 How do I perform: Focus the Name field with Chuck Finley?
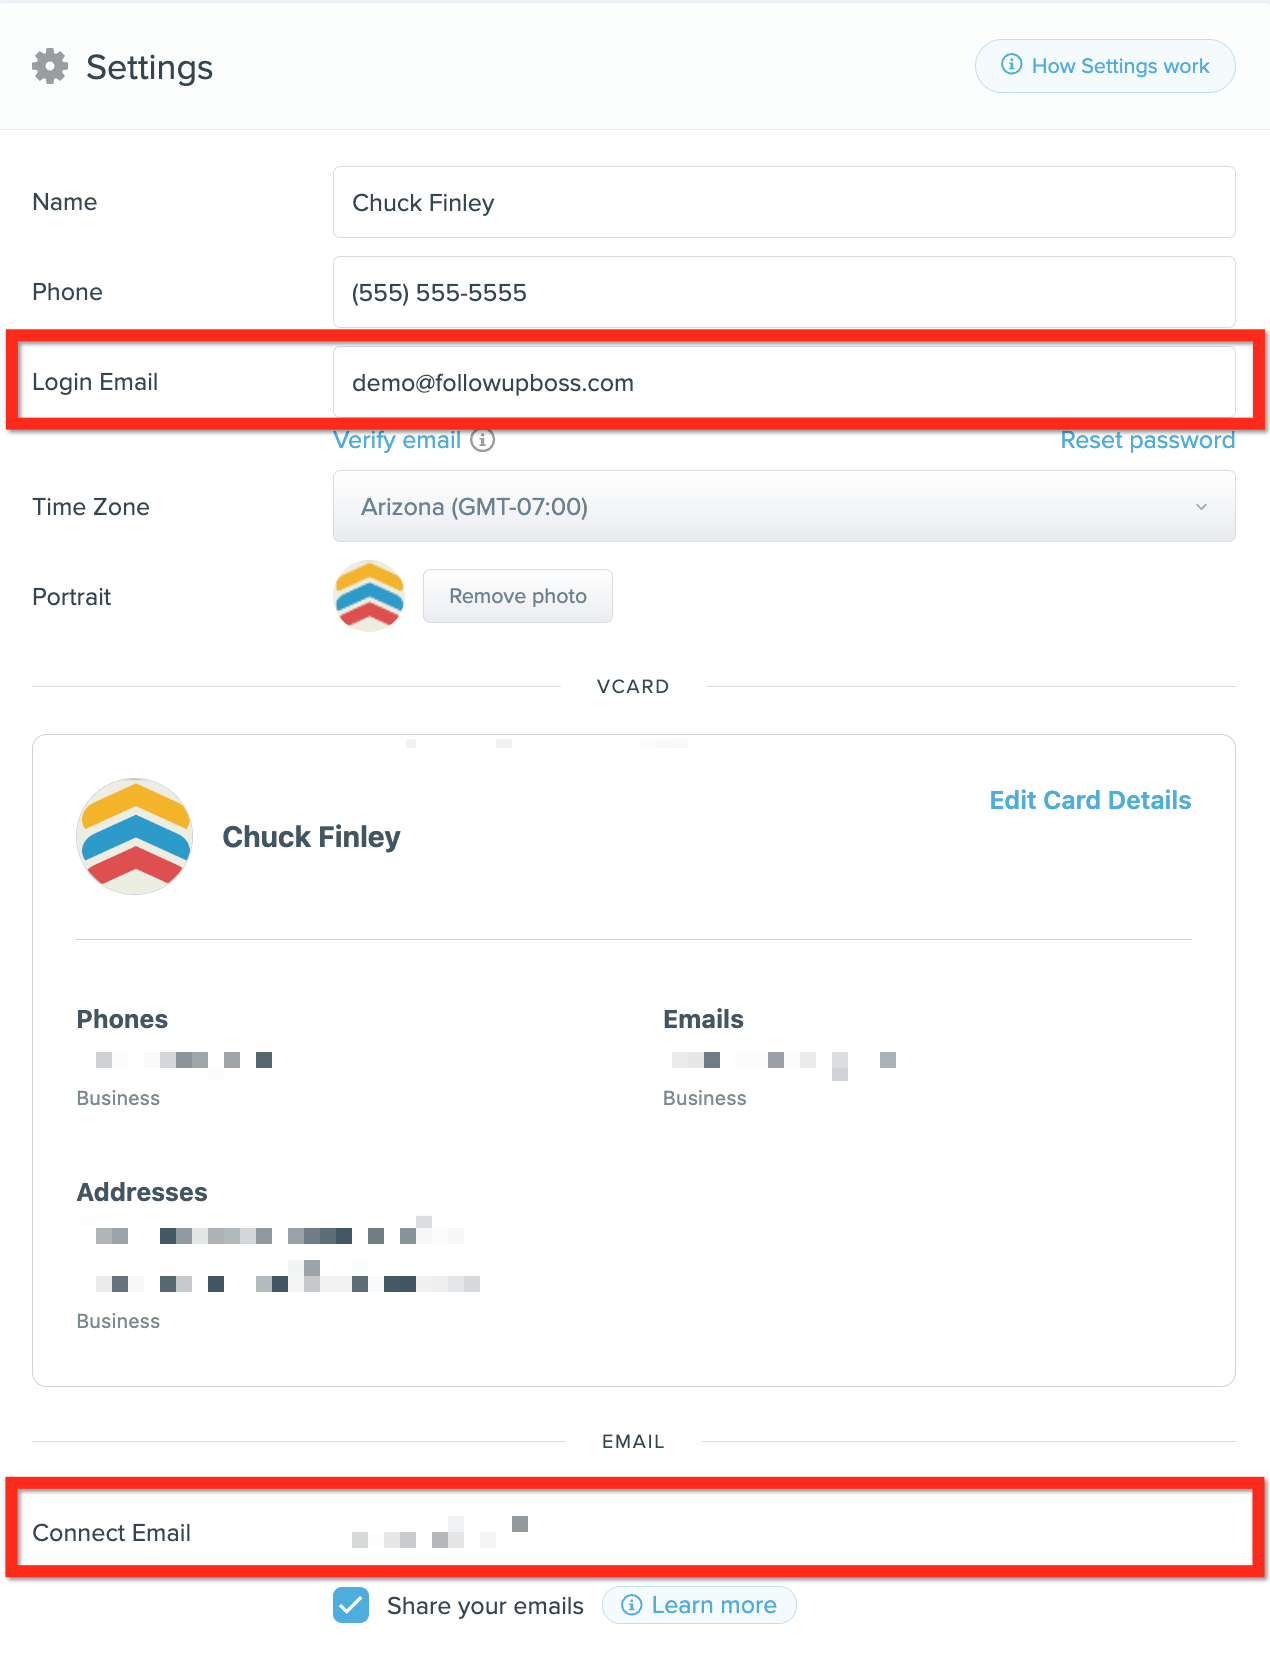coord(784,202)
